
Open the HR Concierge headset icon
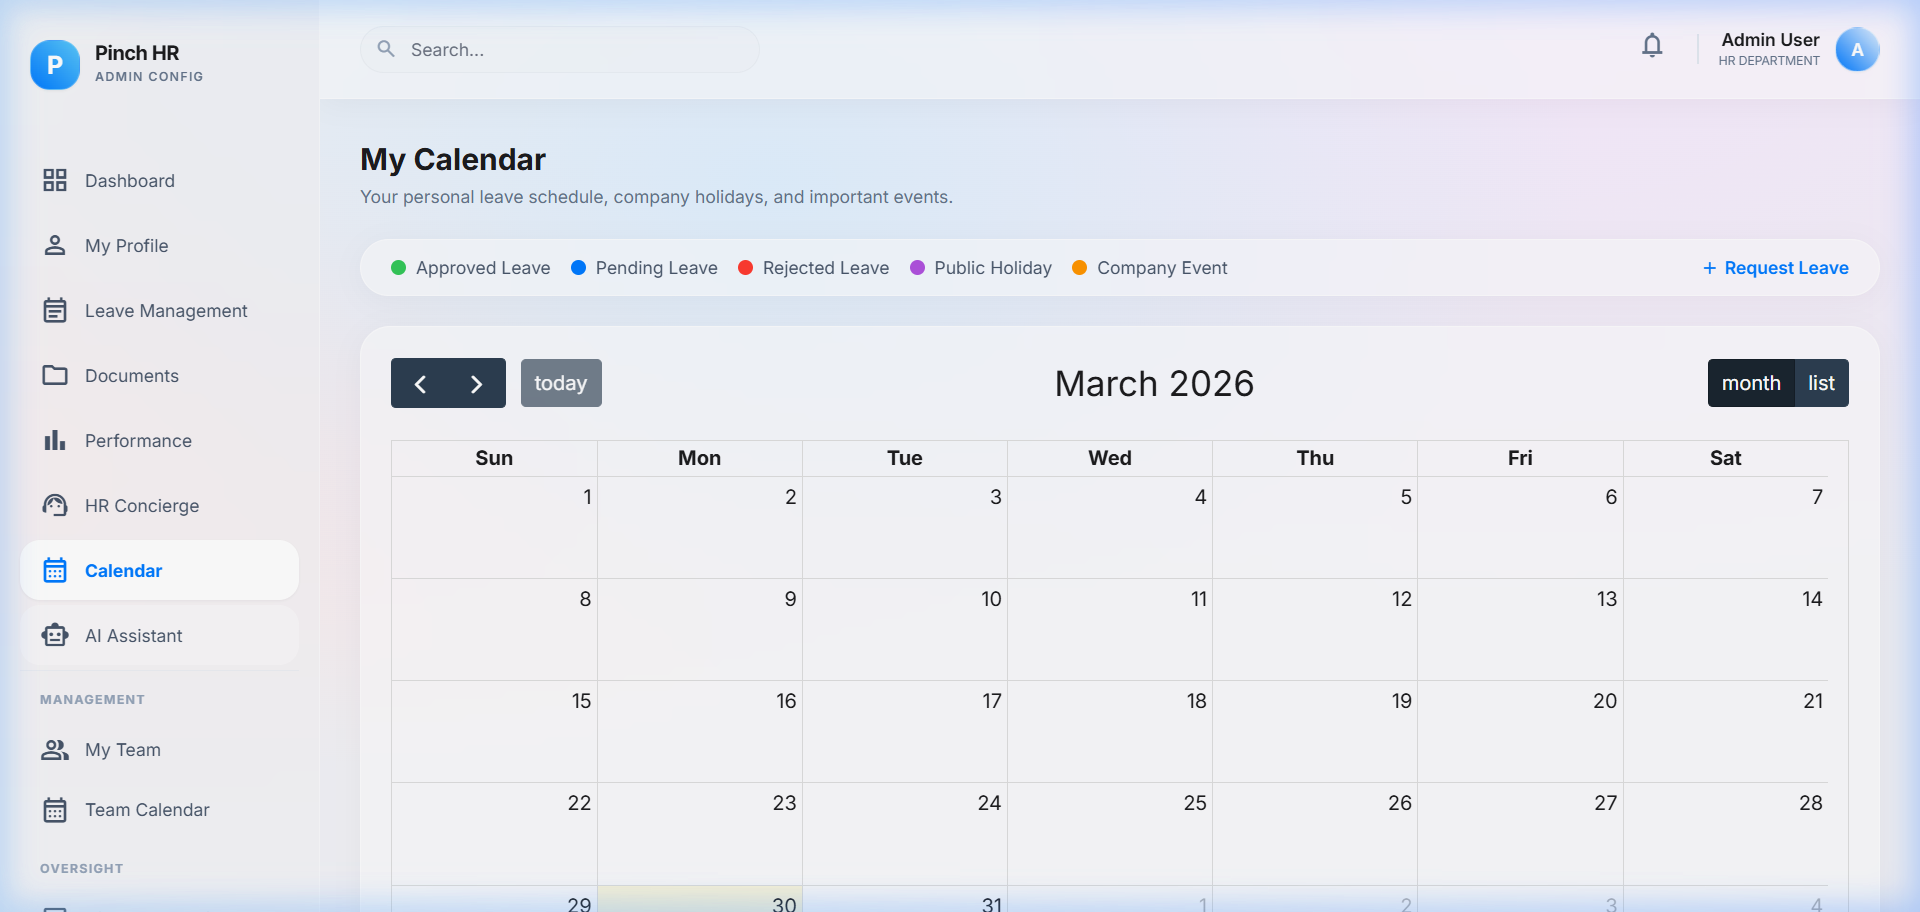tap(55, 506)
